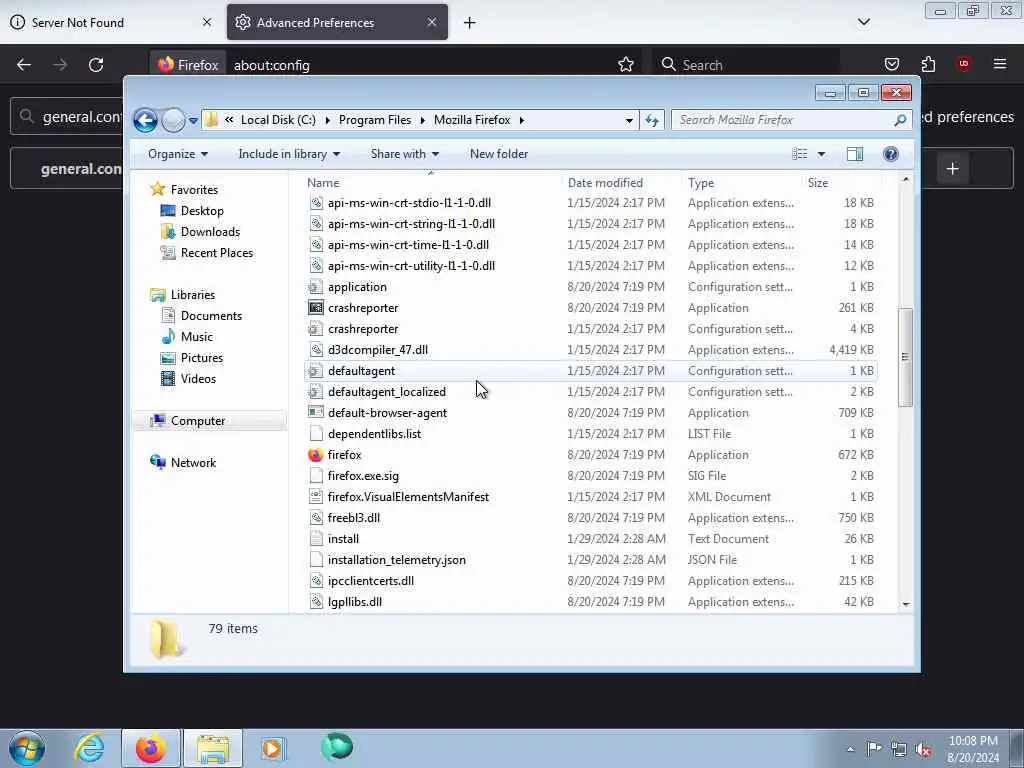The height and width of the screenshot is (768, 1024).
Task: Open Pictures library
Action: coord(201,358)
